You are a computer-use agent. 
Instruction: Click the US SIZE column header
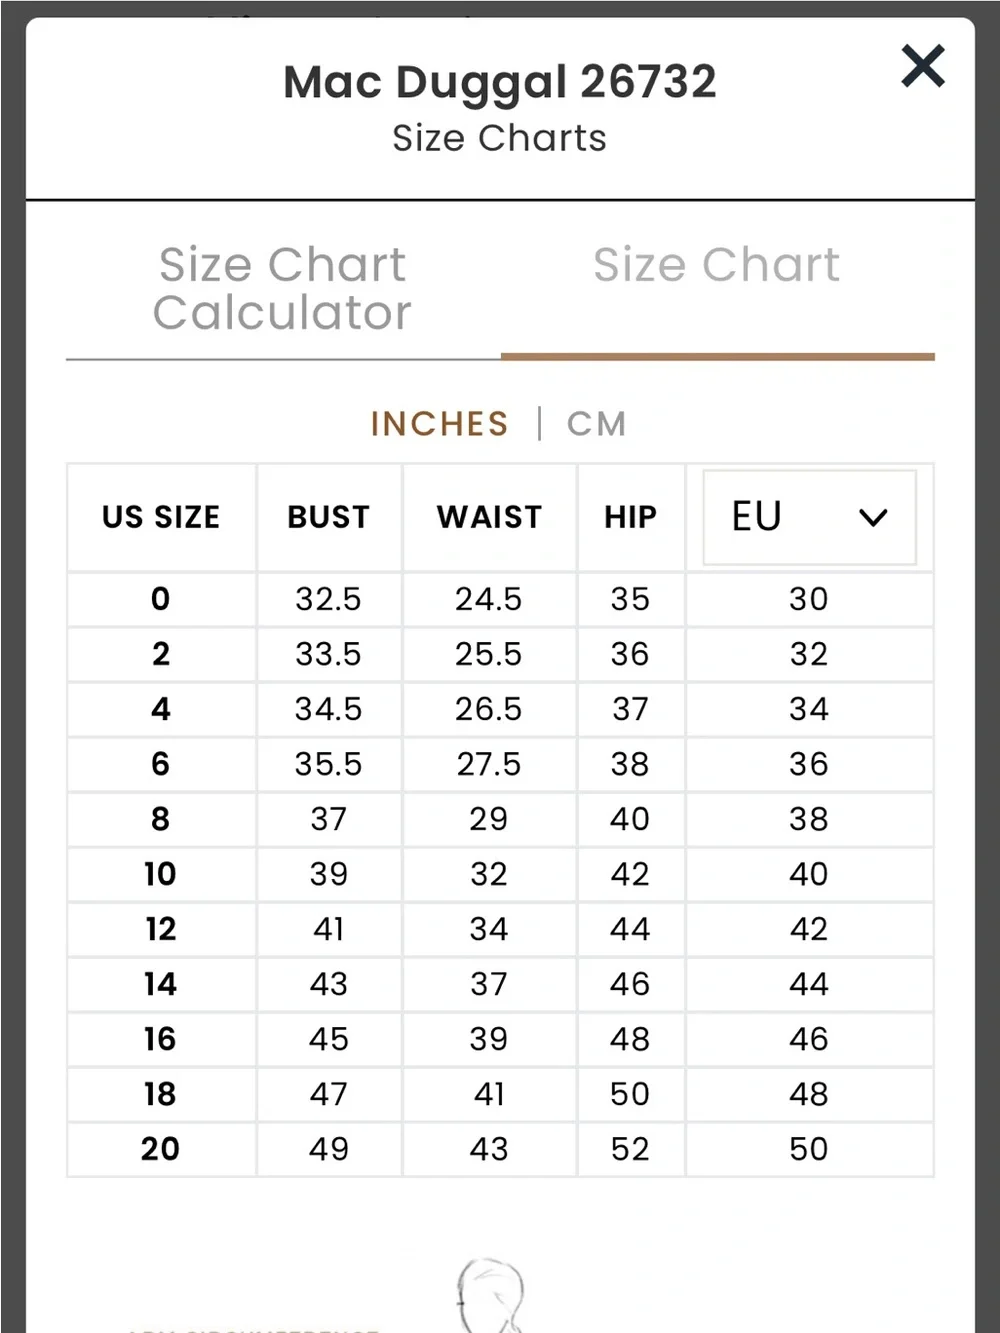click(x=161, y=517)
